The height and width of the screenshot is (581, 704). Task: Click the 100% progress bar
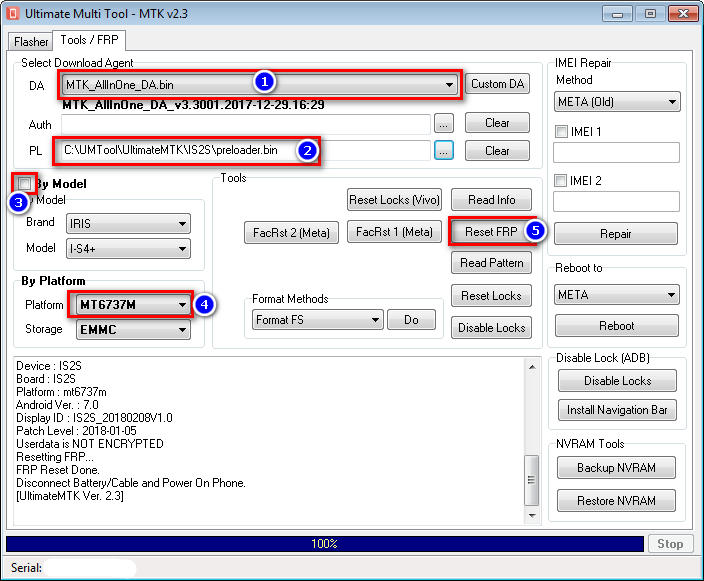[325, 544]
